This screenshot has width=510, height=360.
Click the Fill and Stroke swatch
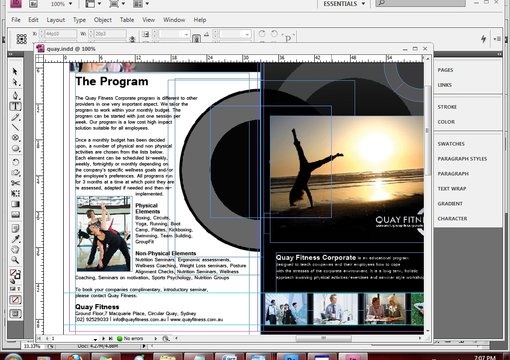click(x=15, y=274)
